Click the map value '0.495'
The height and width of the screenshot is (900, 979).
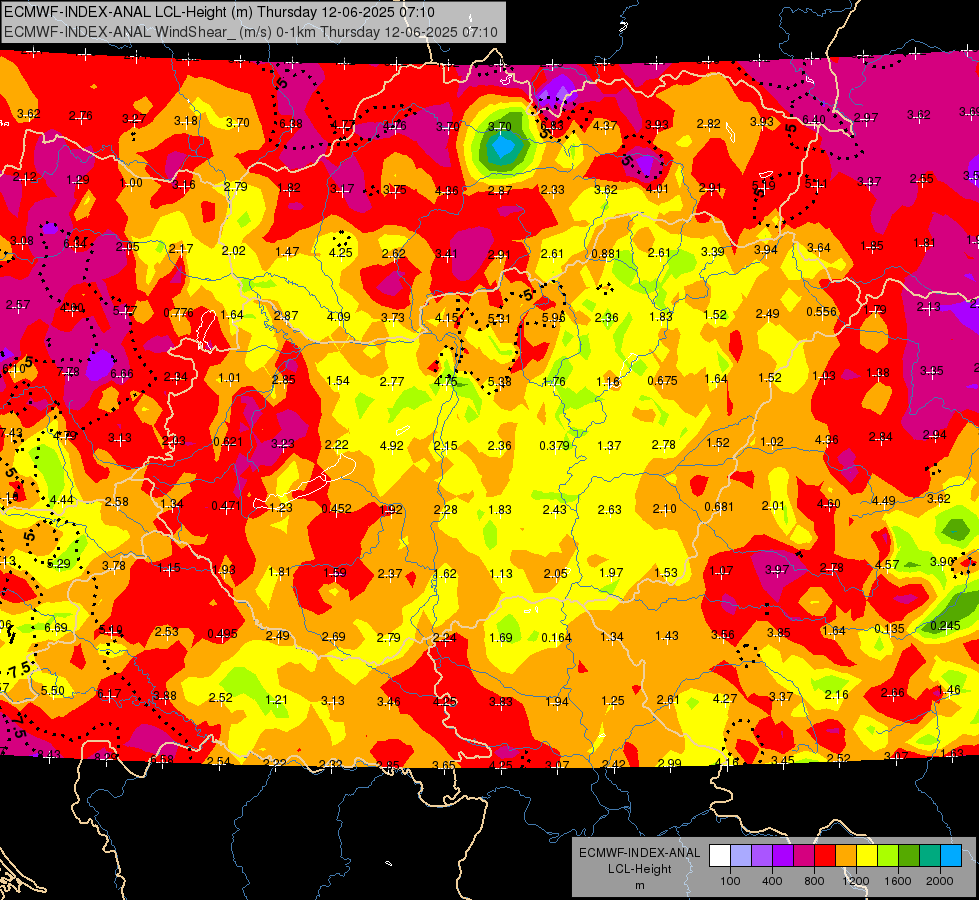coord(222,634)
